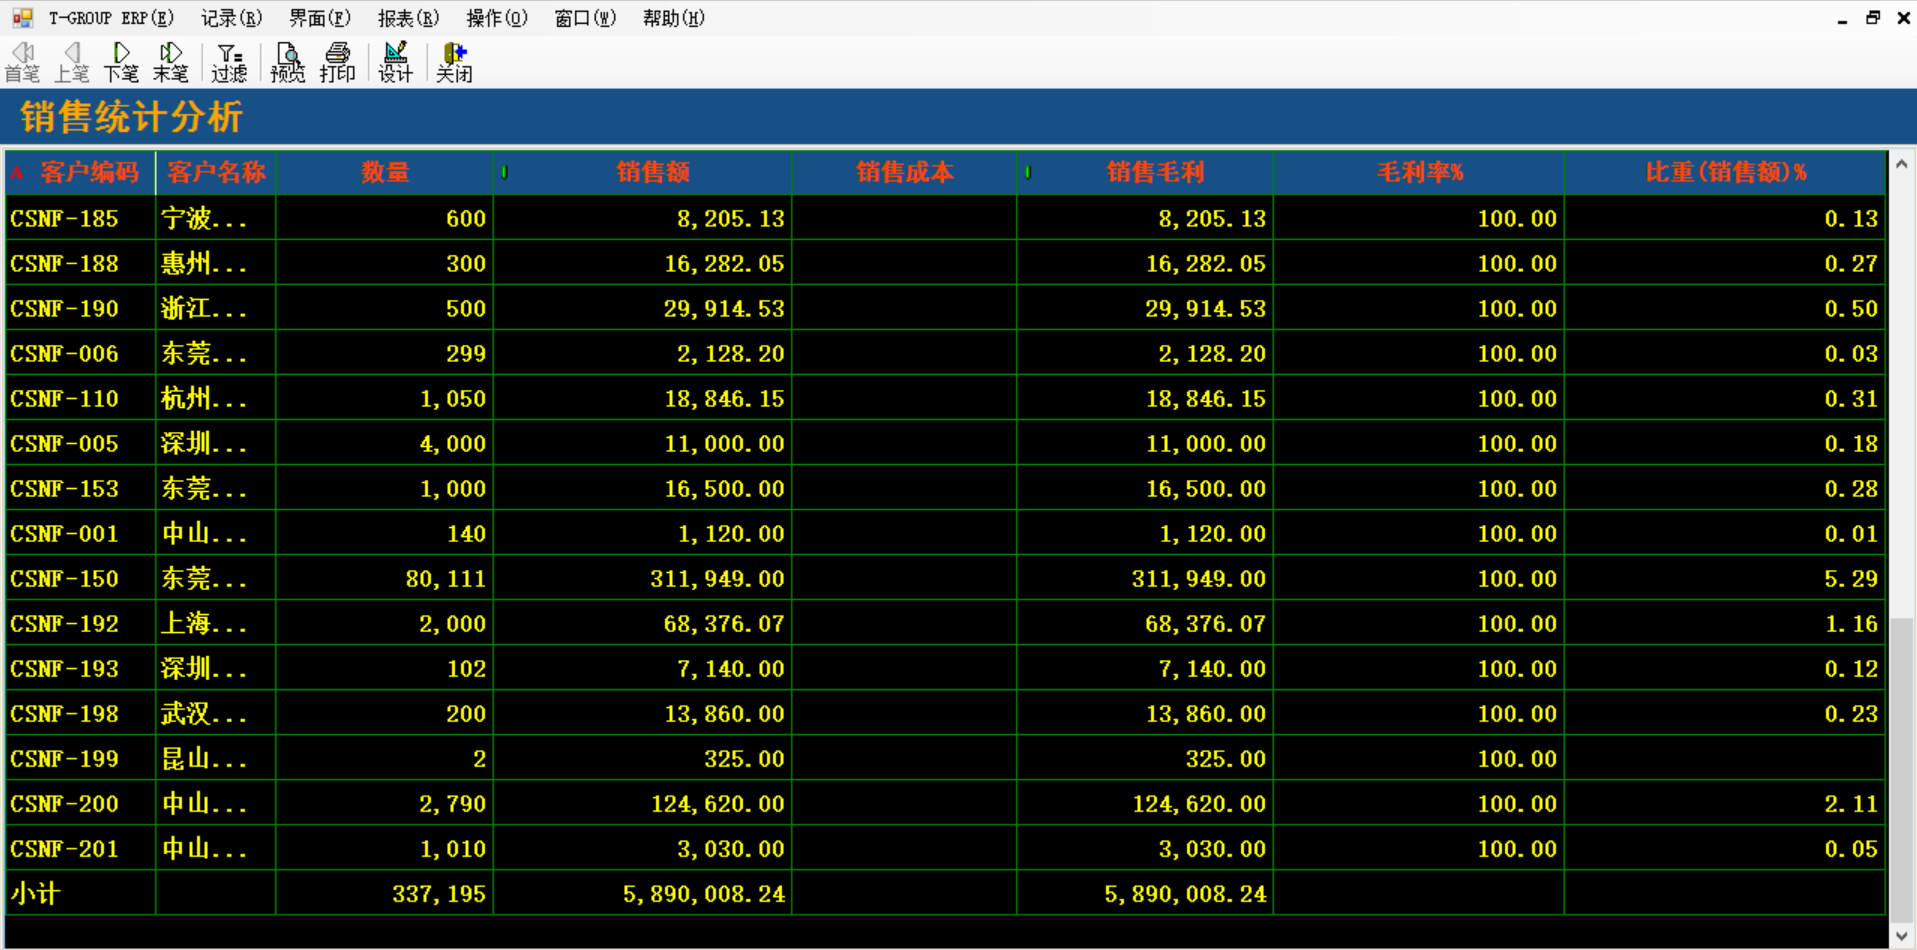Select customer code CSNF-005
This screenshot has width=1917, height=950.
tap(64, 444)
